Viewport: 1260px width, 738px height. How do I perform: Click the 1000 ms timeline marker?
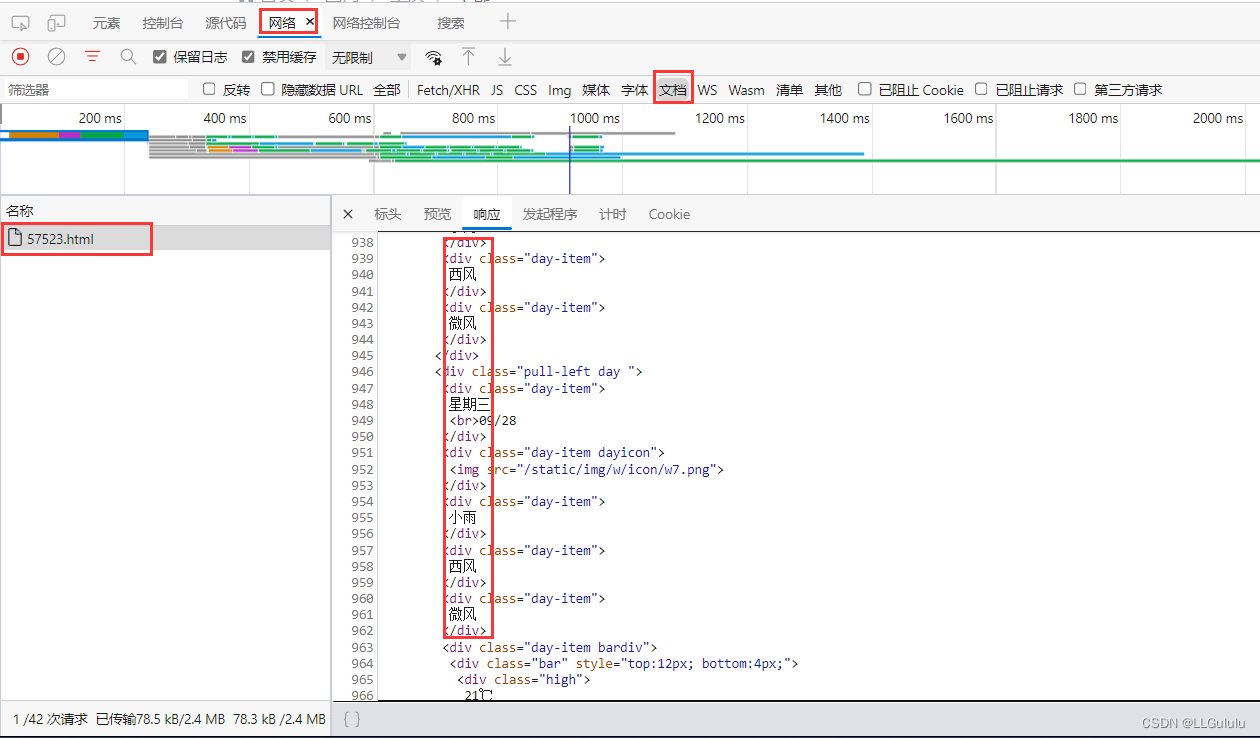pyautogui.click(x=595, y=118)
